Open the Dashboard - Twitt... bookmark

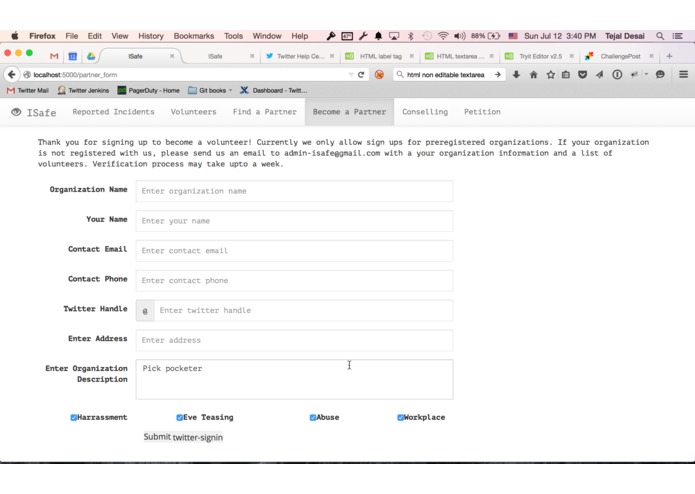(x=273, y=90)
